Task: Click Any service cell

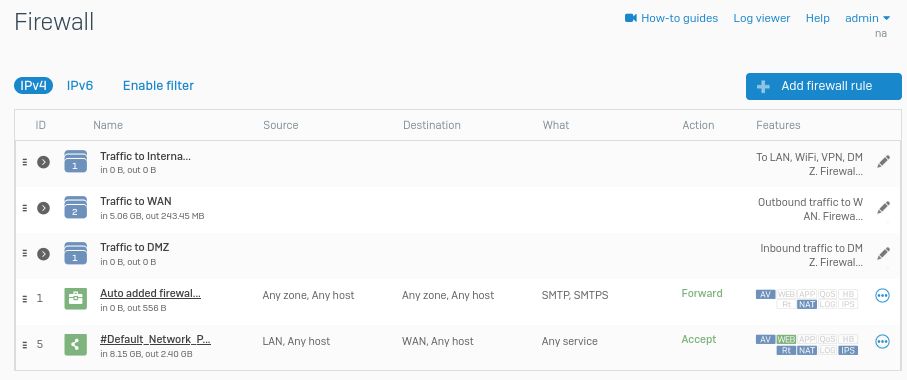Action: click(569, 341)
